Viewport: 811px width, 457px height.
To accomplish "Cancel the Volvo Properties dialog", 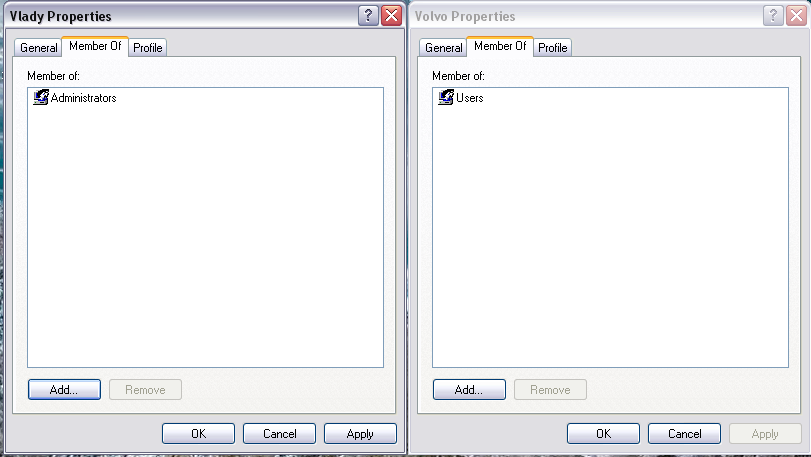I will (684, 433).
